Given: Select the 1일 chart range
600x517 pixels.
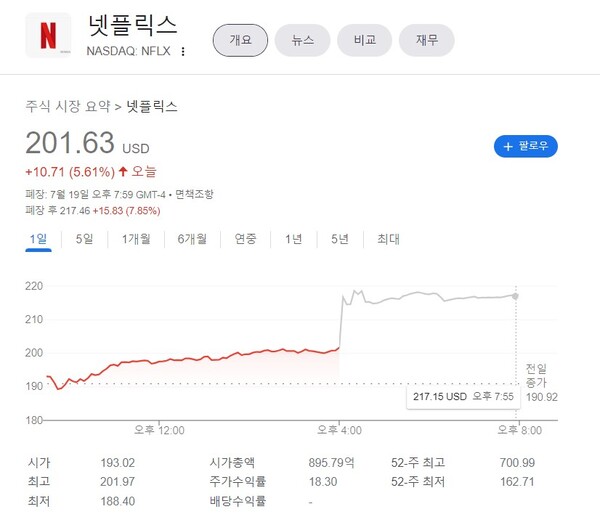Looking at the screenshot, I should click(39, 239).
